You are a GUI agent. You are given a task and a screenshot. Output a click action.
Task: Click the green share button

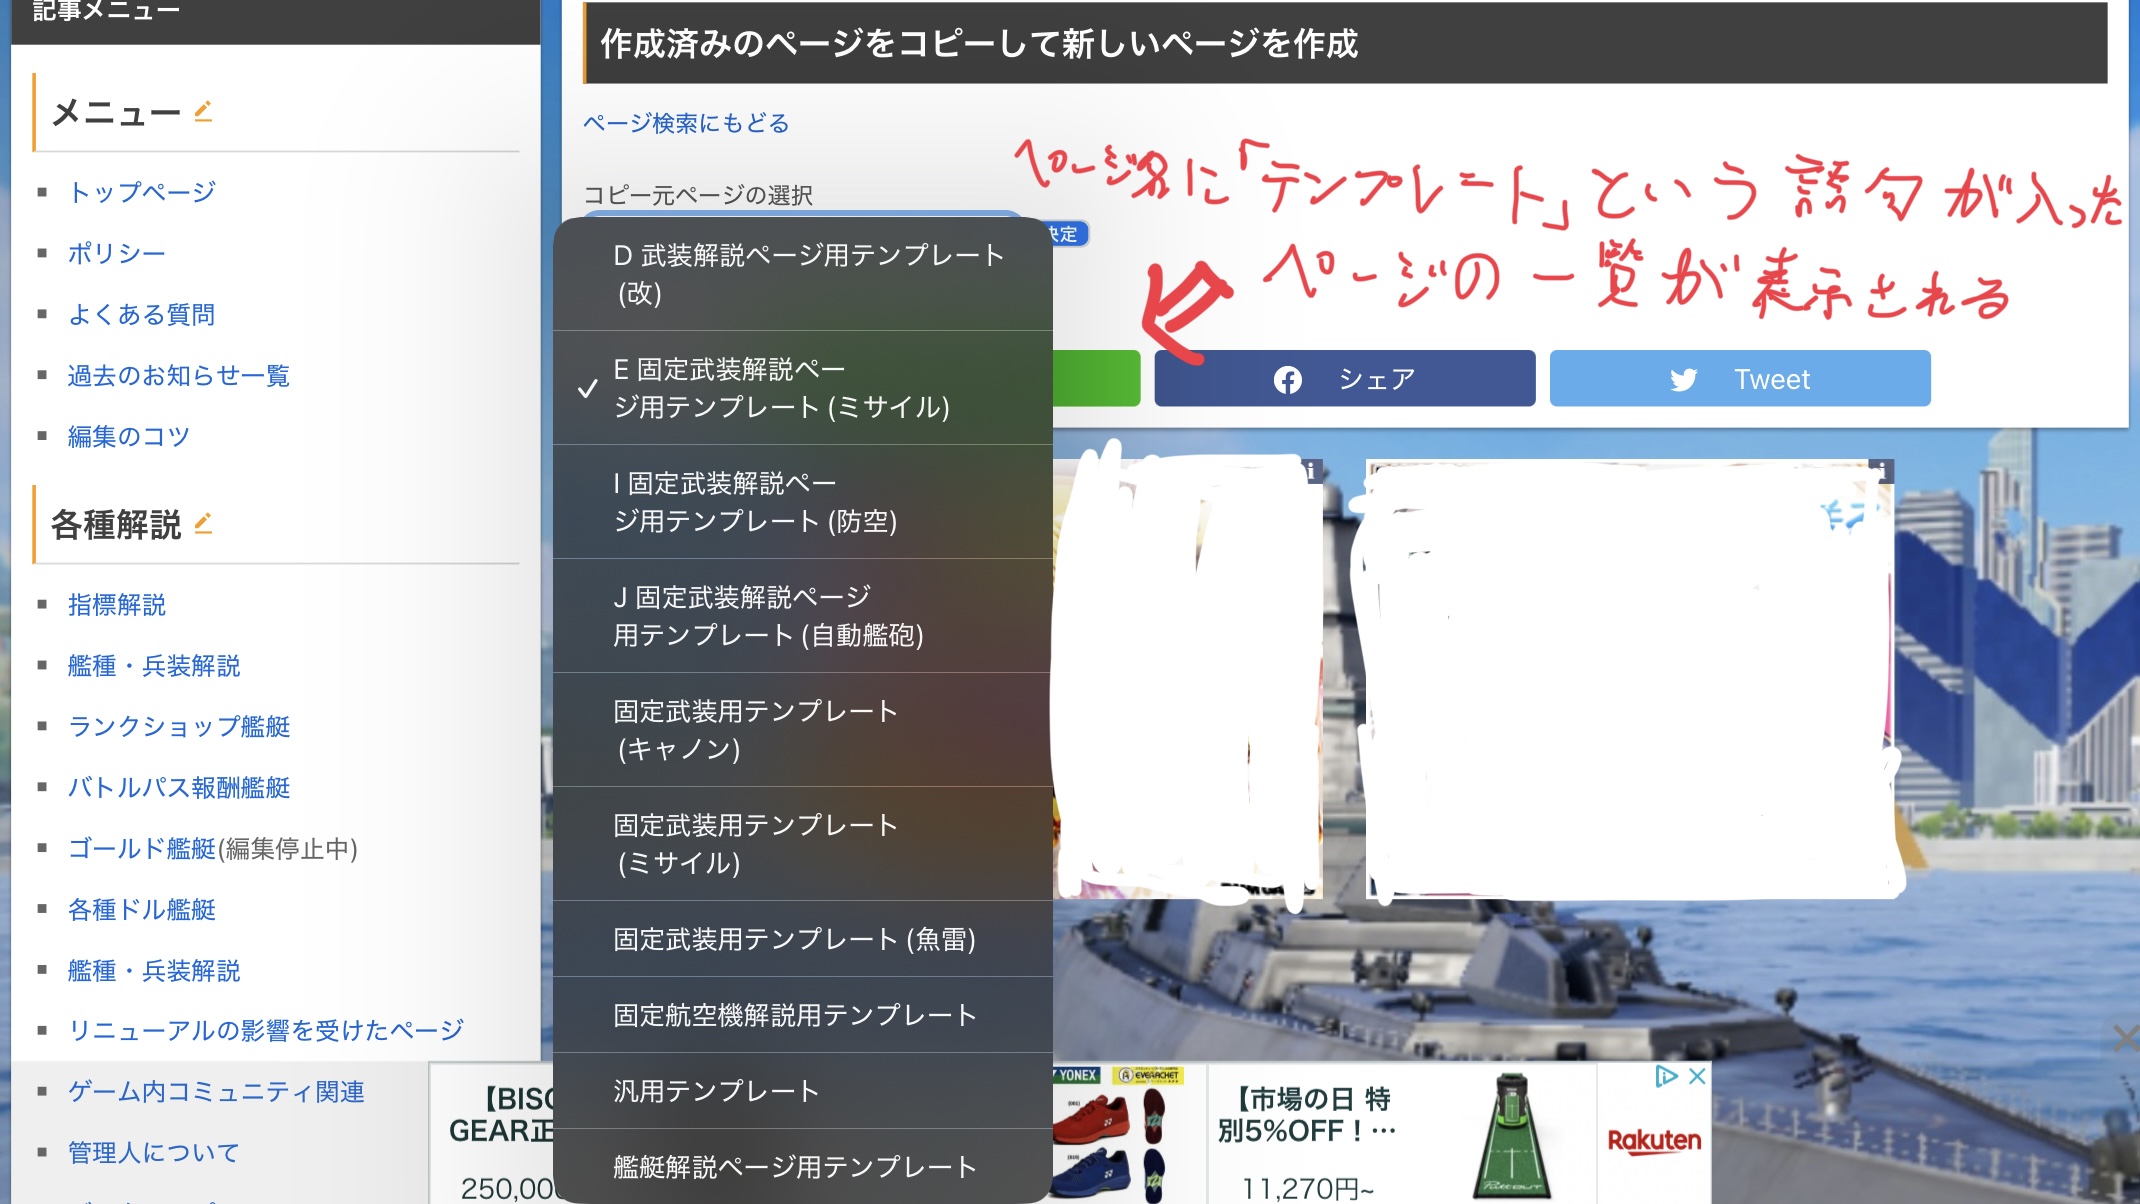pos(1096,378)
